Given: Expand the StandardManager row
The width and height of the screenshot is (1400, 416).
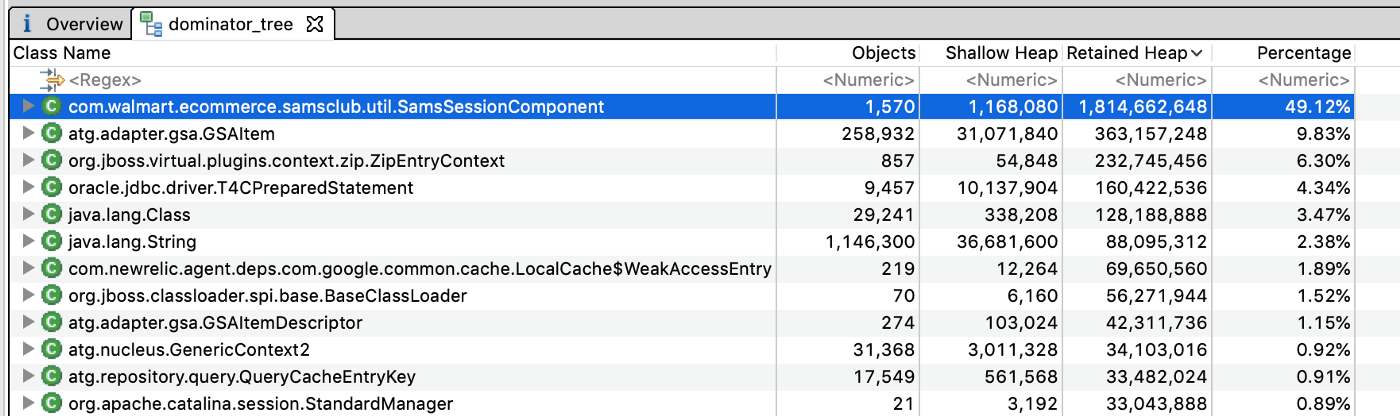Looking at the screenshot, I should tap(28, 403).
